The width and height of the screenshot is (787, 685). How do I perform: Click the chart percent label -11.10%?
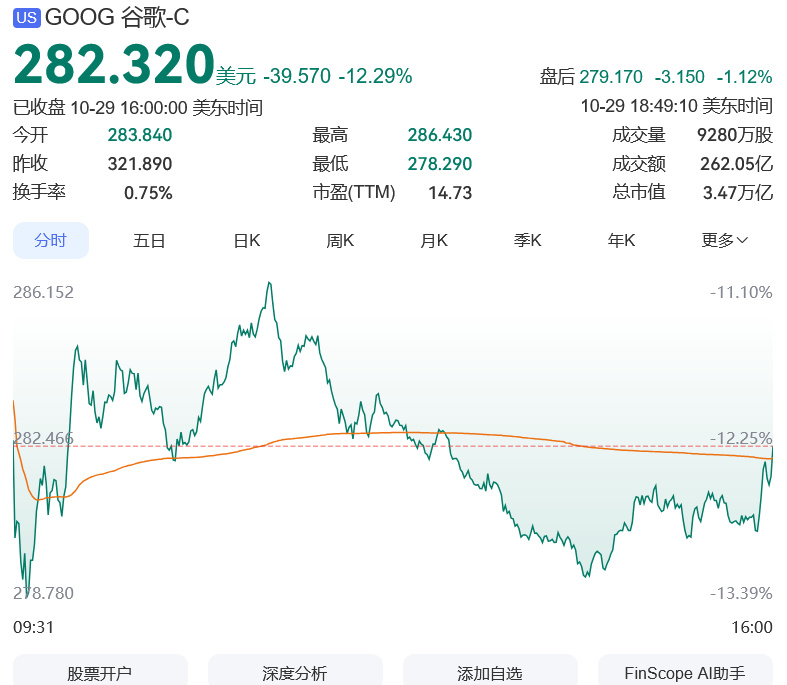tap(741, 293)
